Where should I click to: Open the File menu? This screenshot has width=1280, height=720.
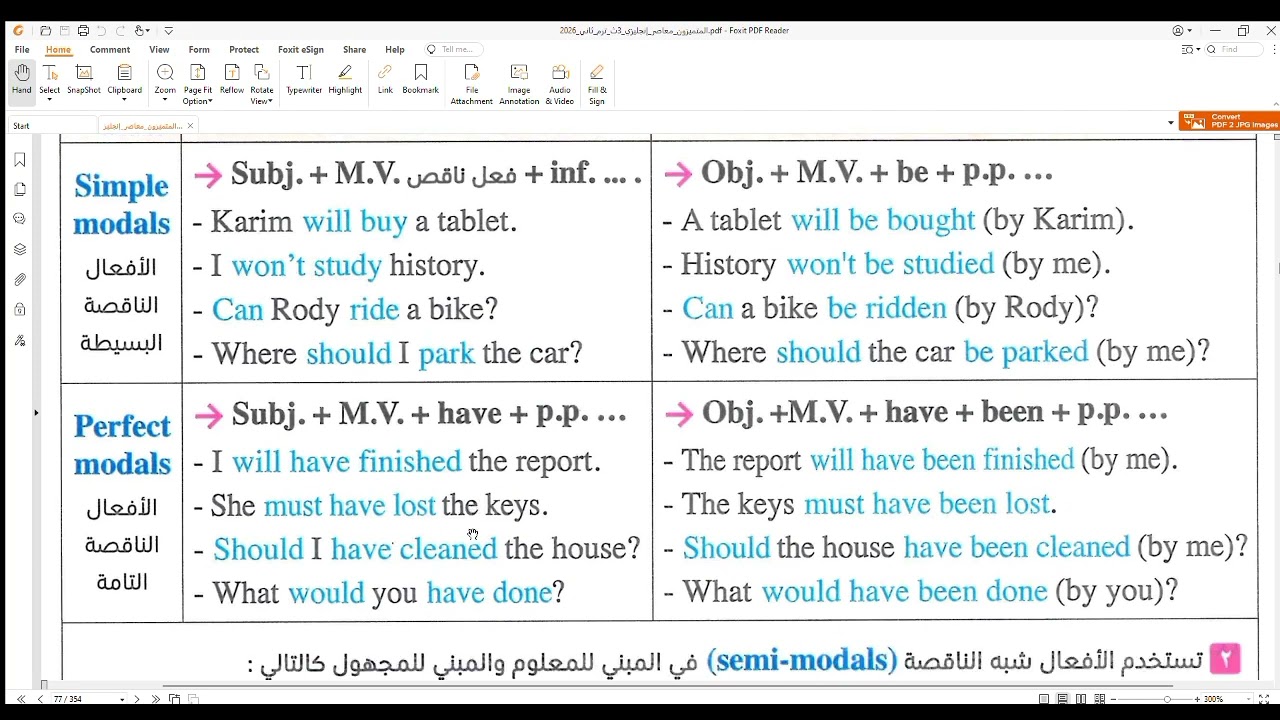tap(22, 49)
